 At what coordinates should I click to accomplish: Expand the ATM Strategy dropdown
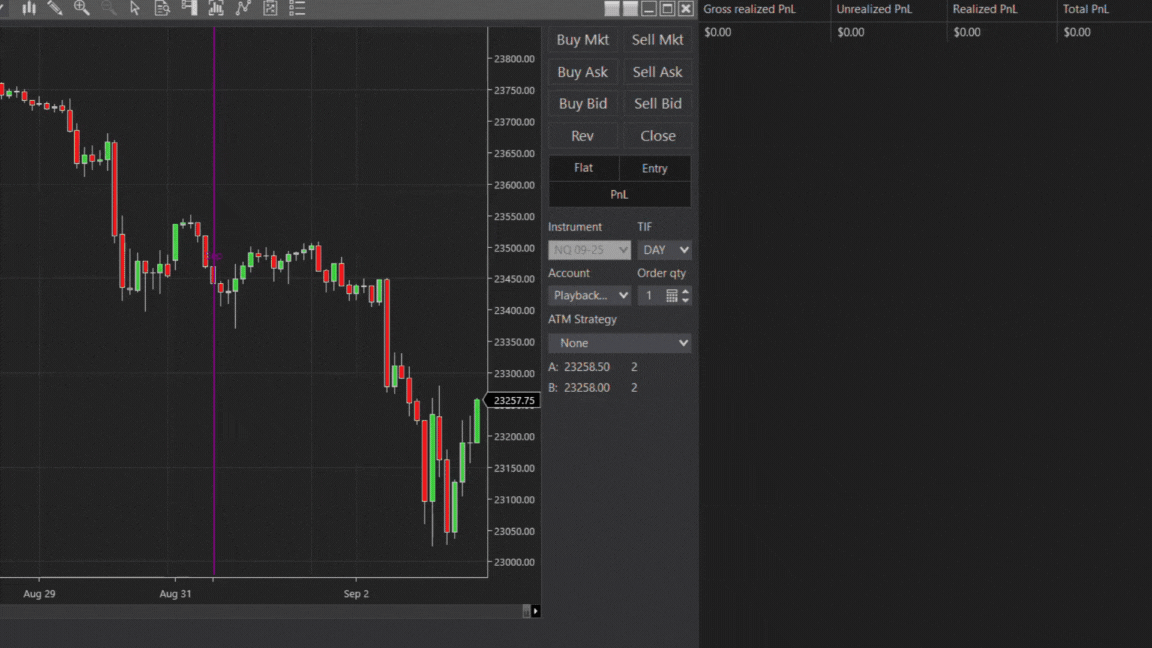pyautogui.click(x=619, y=343)
